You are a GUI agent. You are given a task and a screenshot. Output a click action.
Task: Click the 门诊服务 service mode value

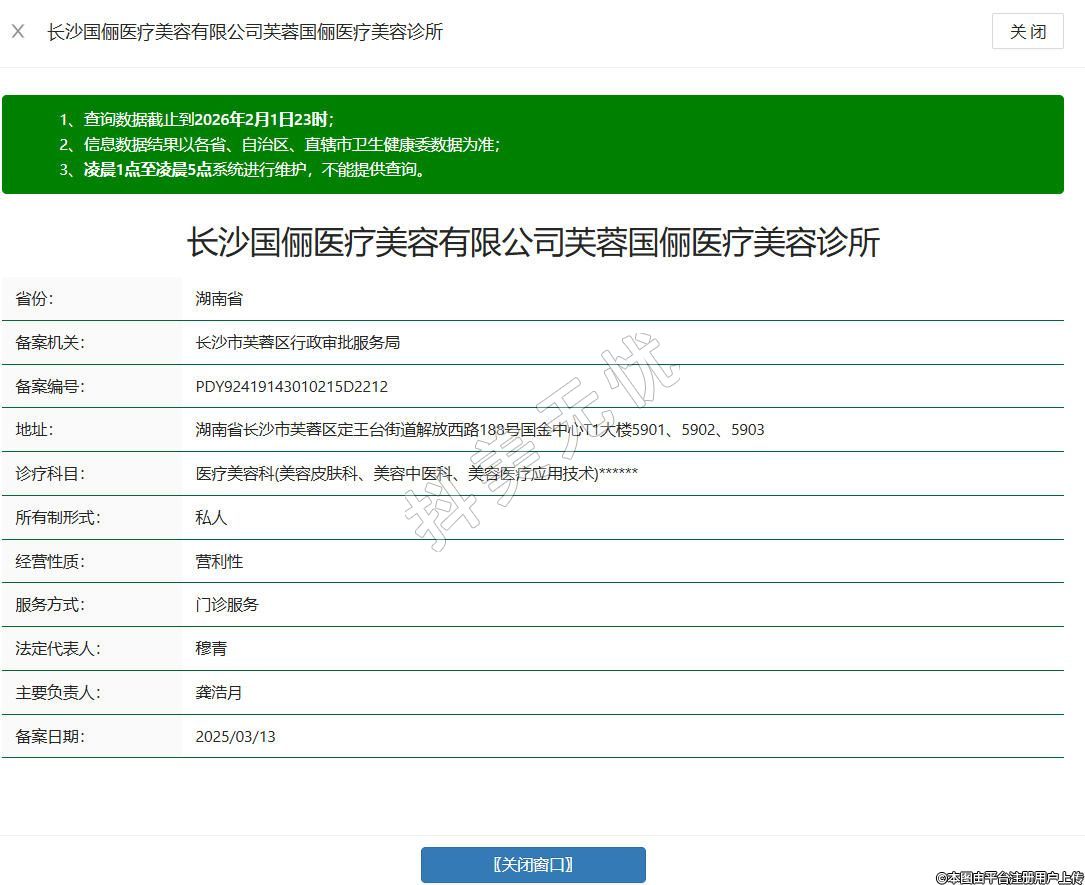click(227, 605)
